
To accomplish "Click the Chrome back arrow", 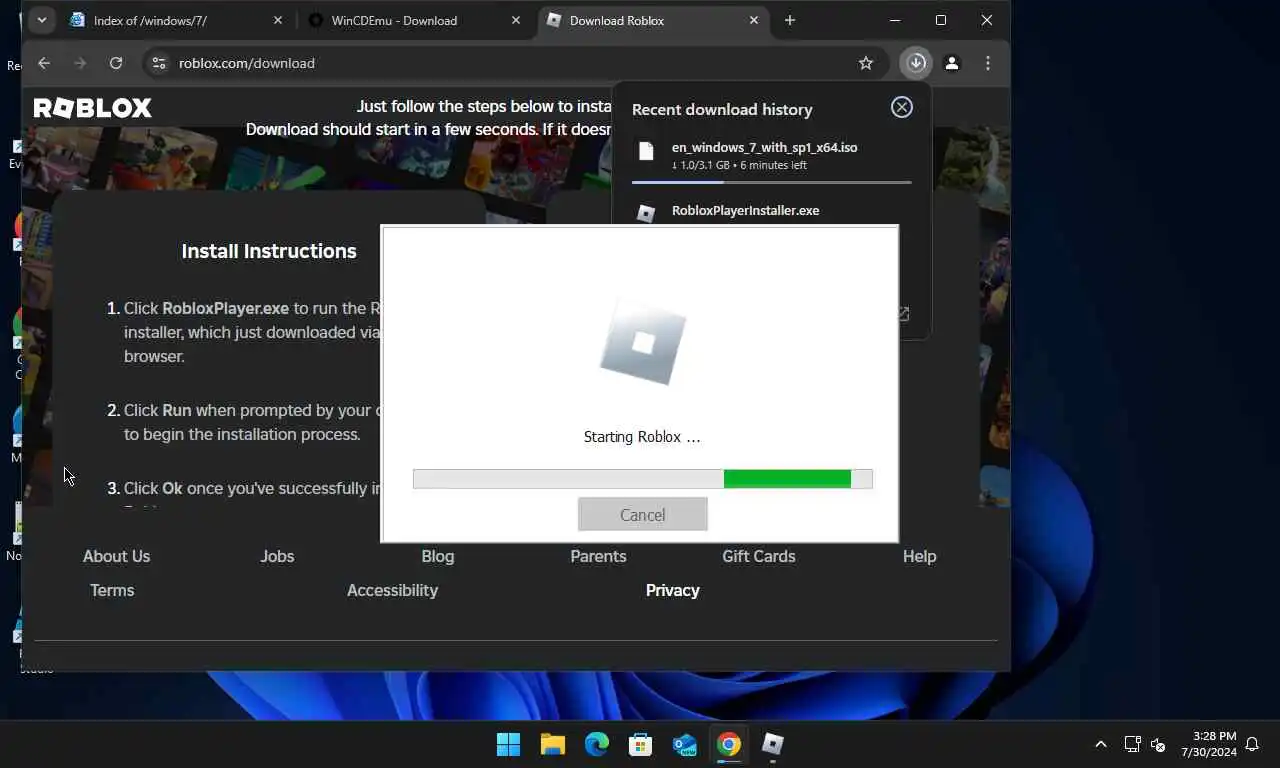I will 44,63.
